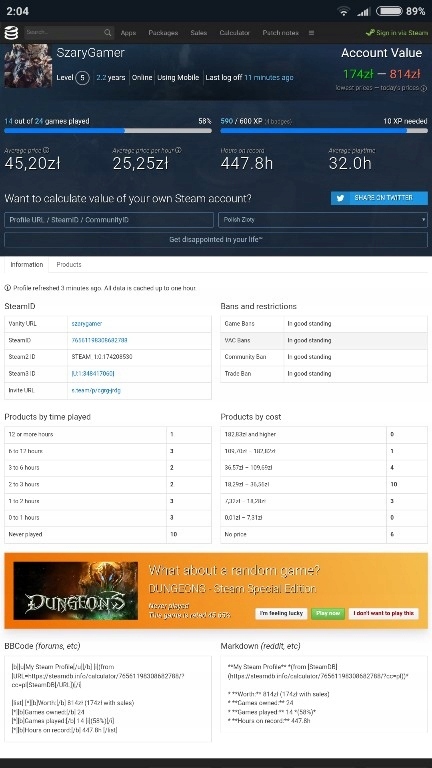The width and height of the screenshot is (432, 768).
Task: Open the szarygamer vanity URL link
Action: pyautogui.click(x=87, y=324)
